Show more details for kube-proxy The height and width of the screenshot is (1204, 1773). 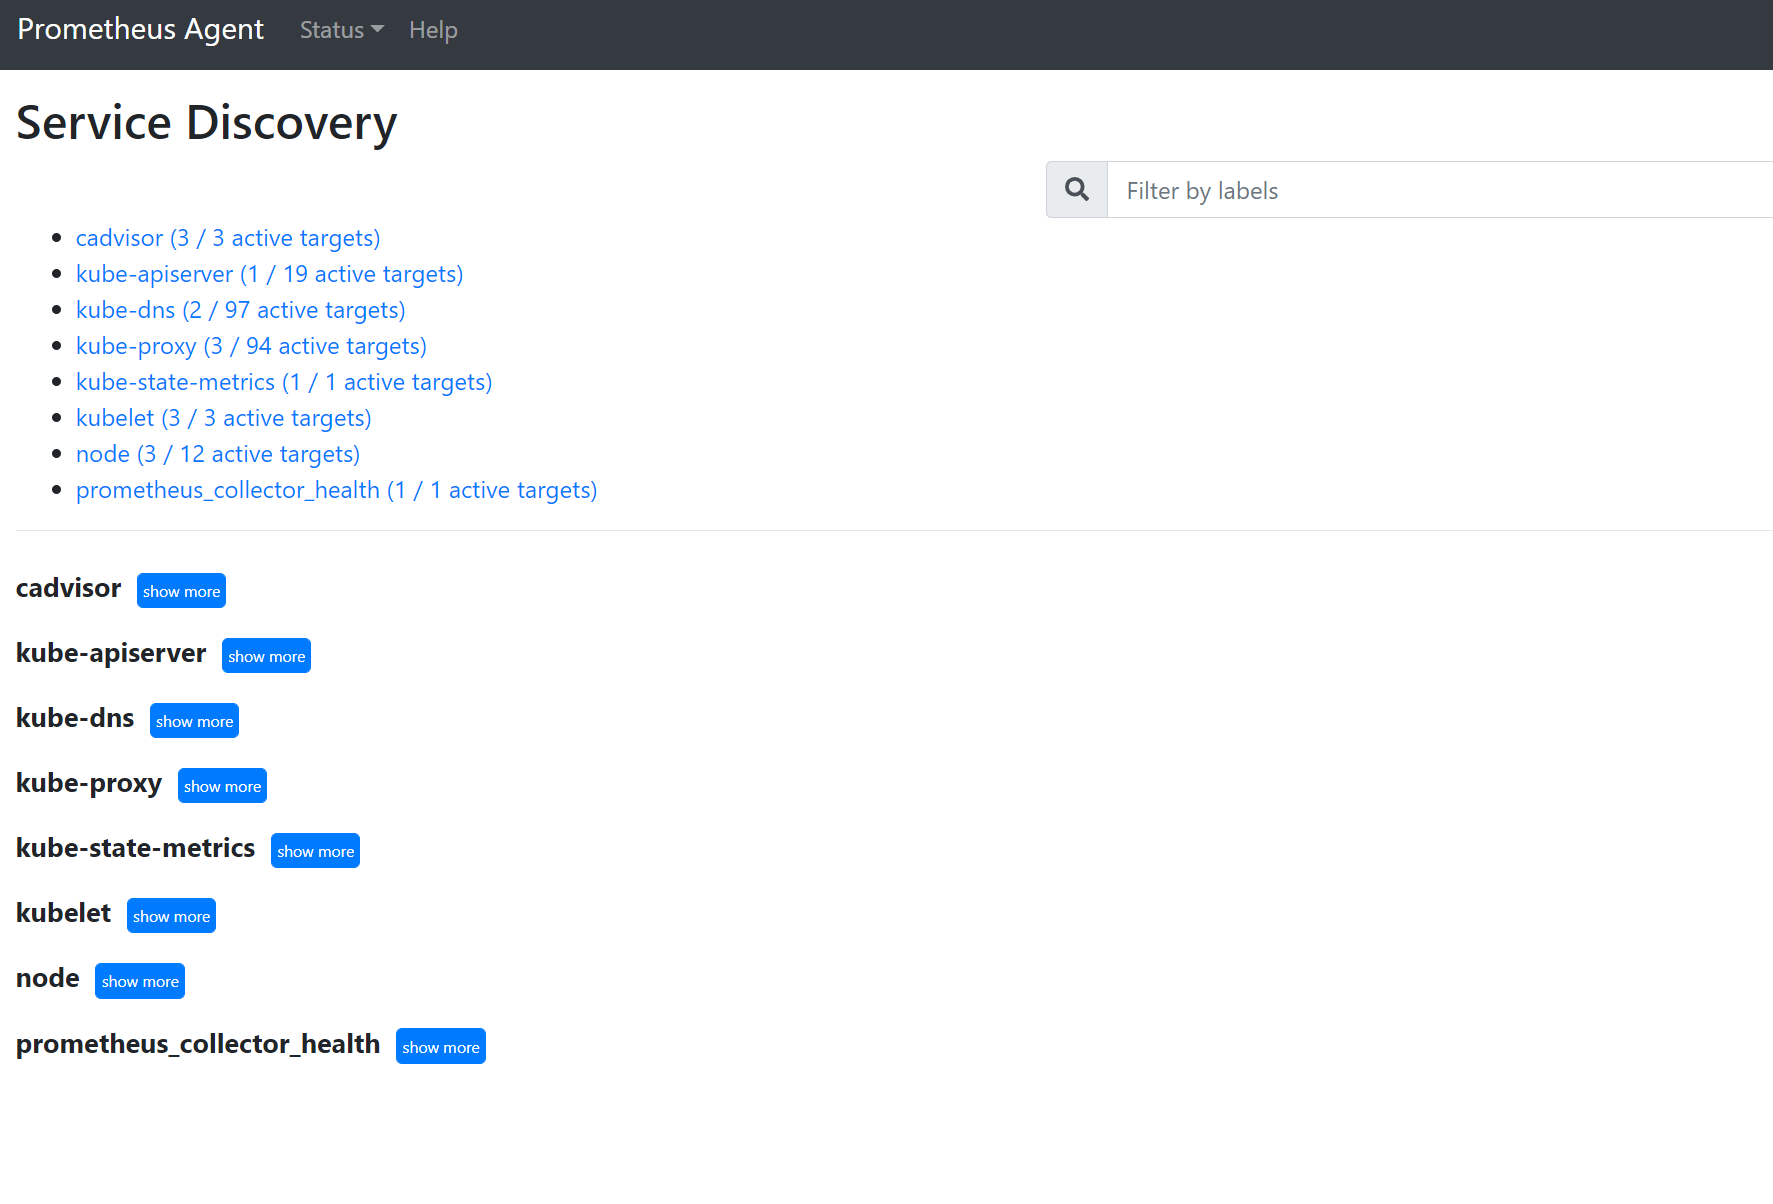(222, 786)
